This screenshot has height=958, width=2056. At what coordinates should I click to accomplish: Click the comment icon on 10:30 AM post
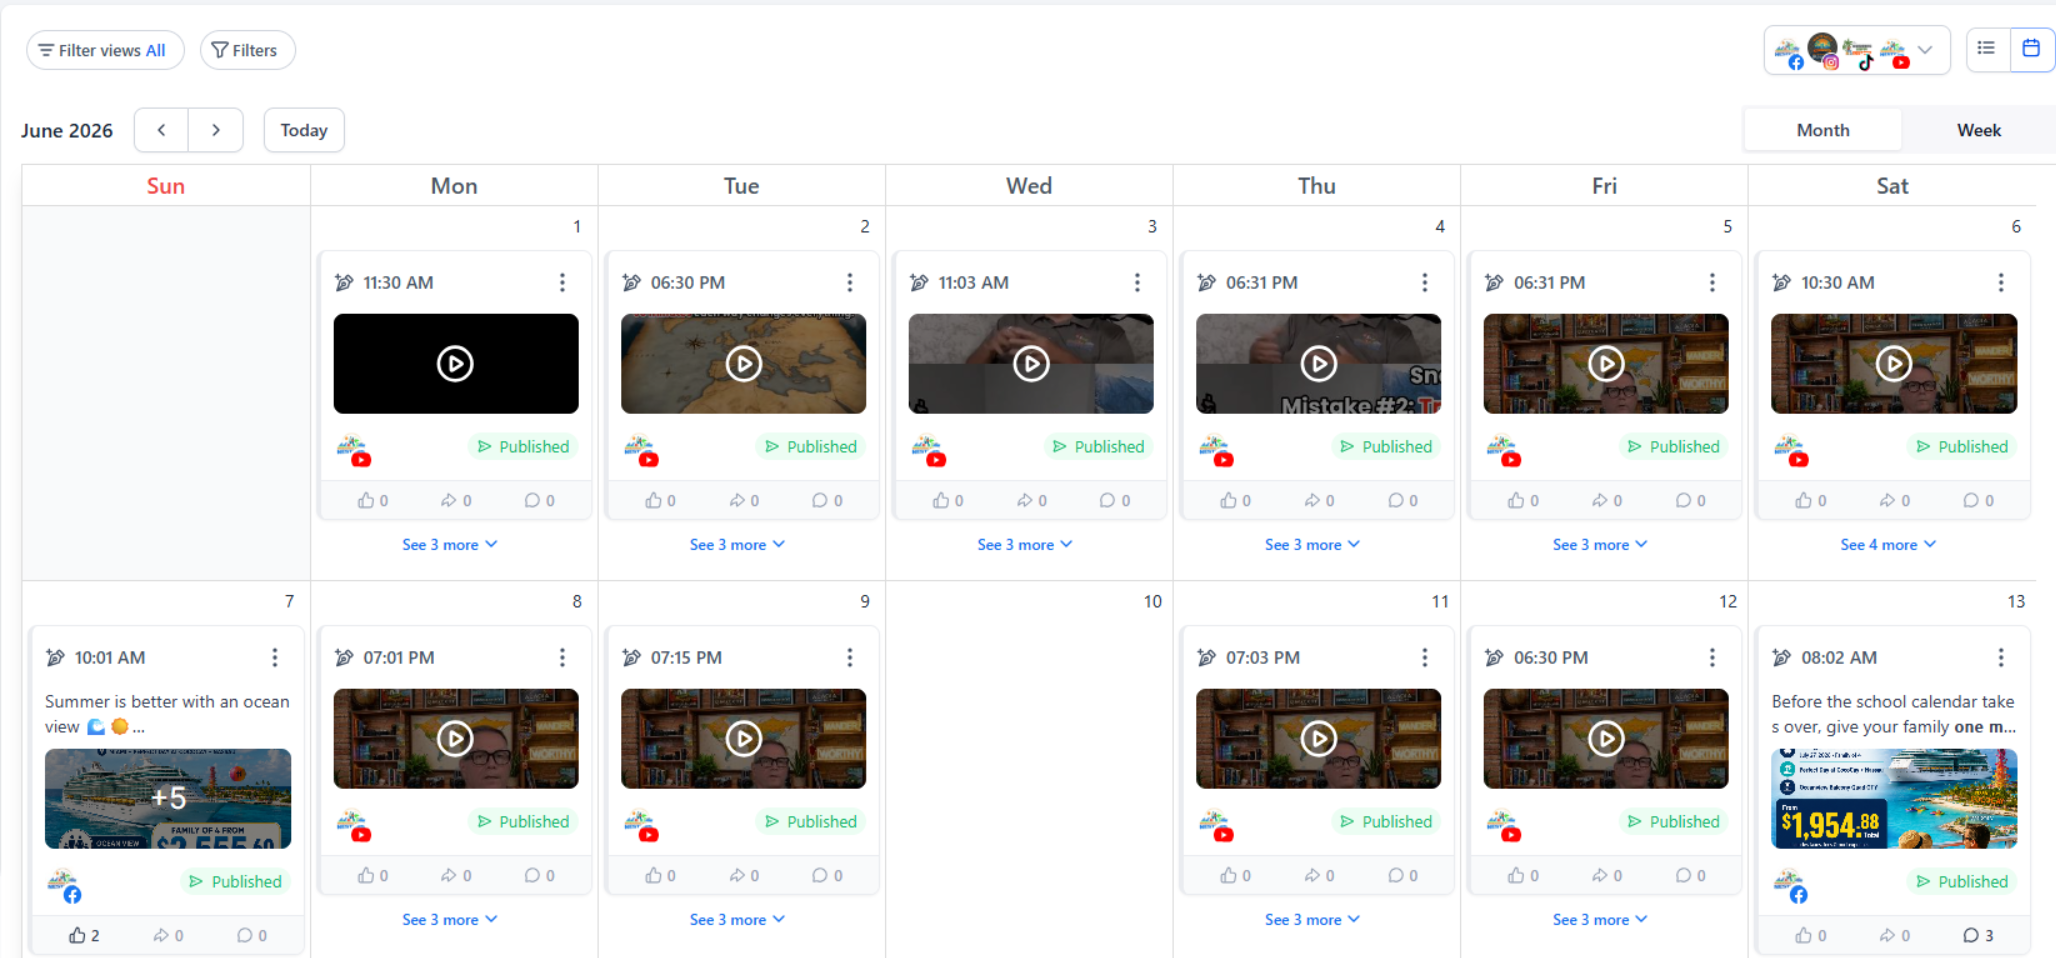point(1970,501)
